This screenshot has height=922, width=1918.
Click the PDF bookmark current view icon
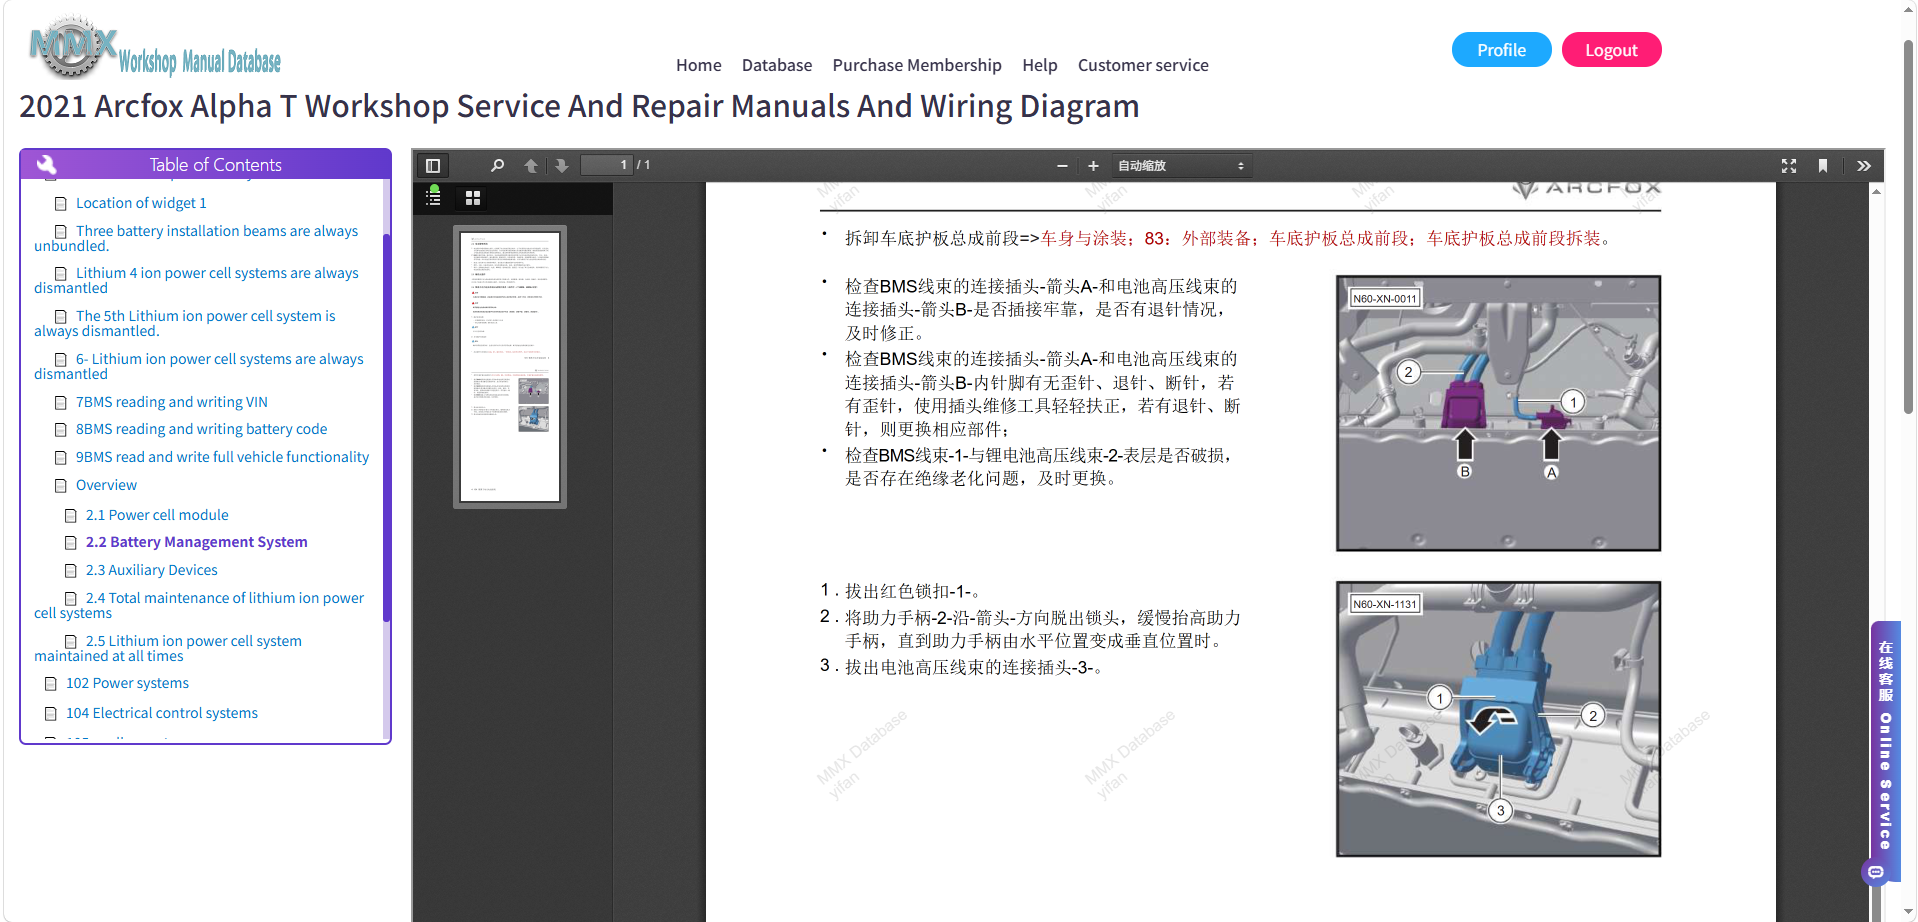[1823, 166]
